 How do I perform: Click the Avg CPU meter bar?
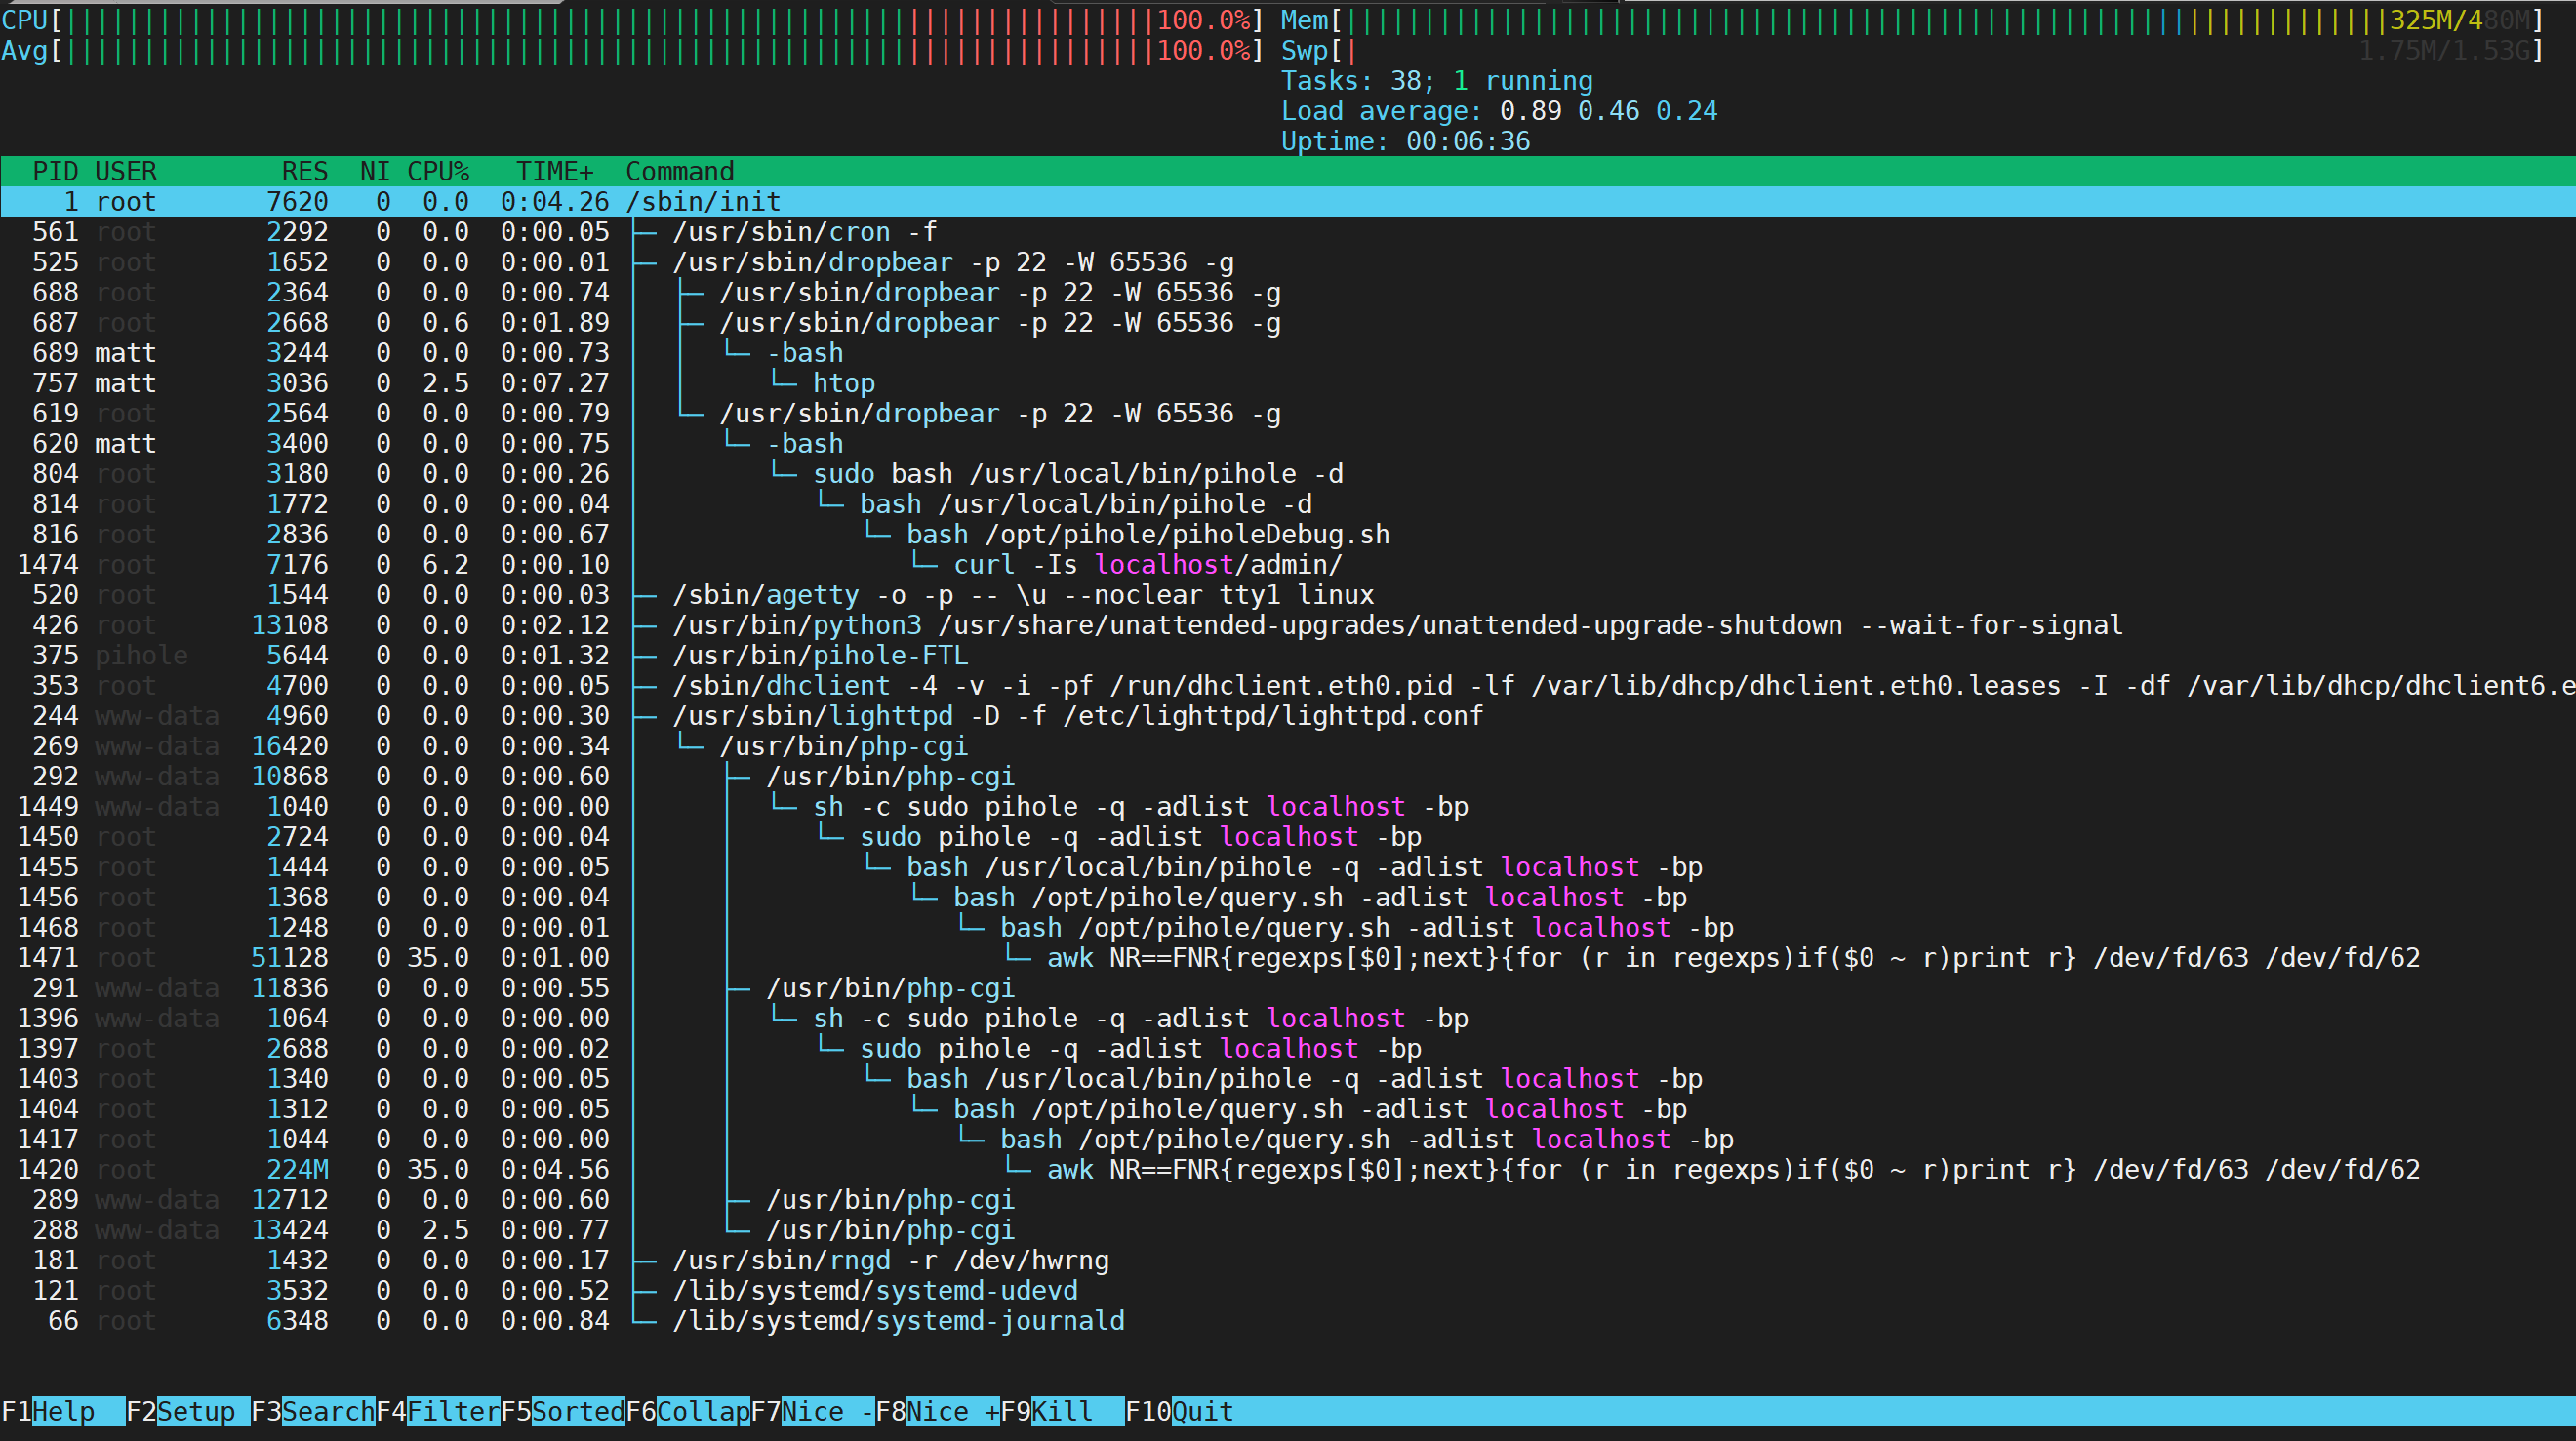pyautogui.click(x=632, y=50)
